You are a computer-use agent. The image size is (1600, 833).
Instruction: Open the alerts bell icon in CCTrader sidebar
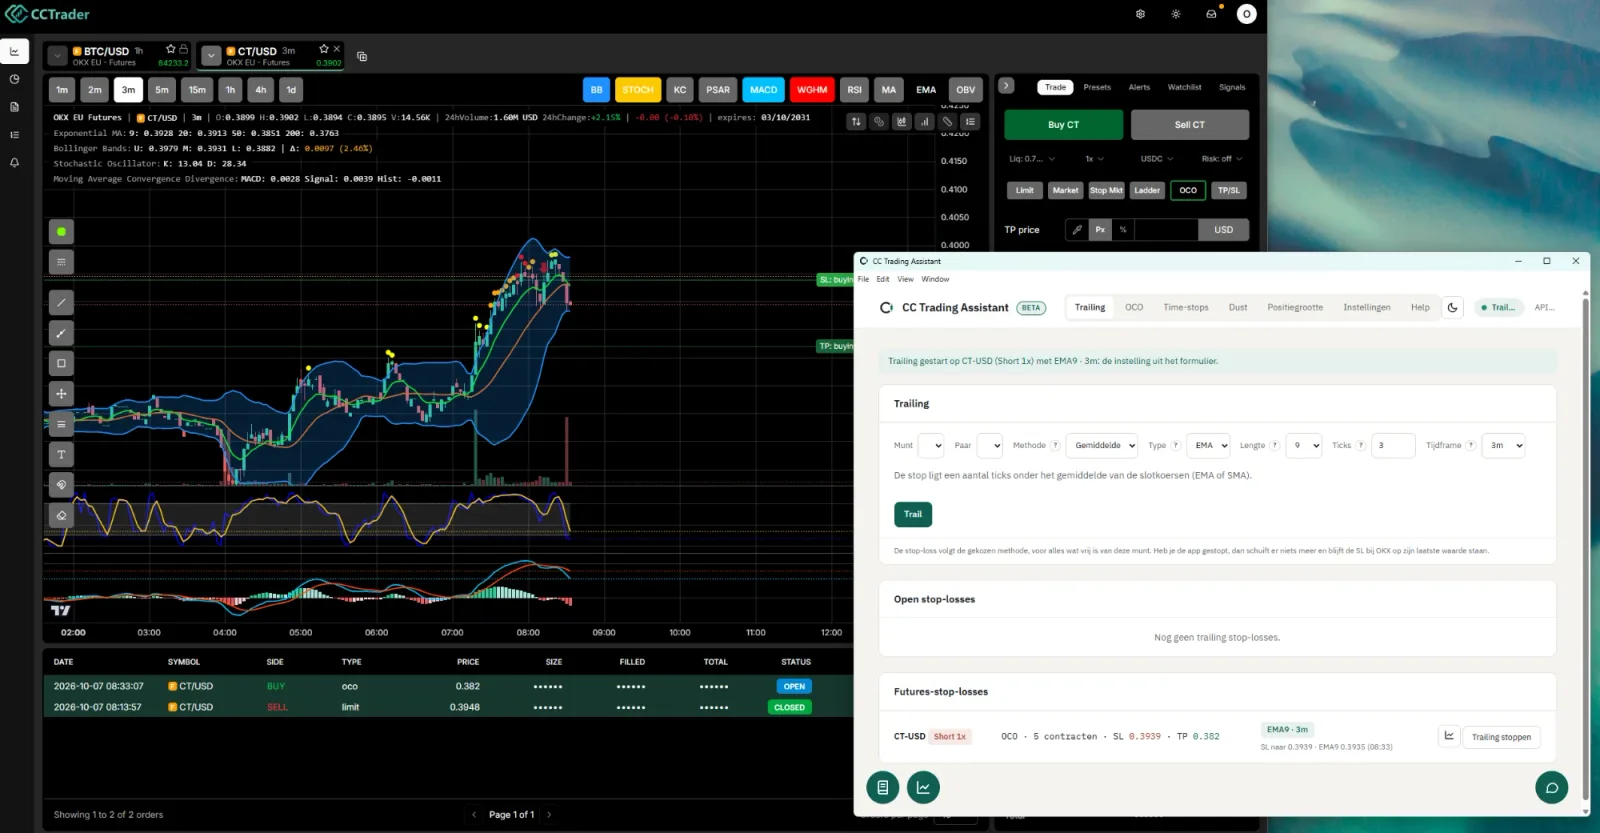[14, 162]
